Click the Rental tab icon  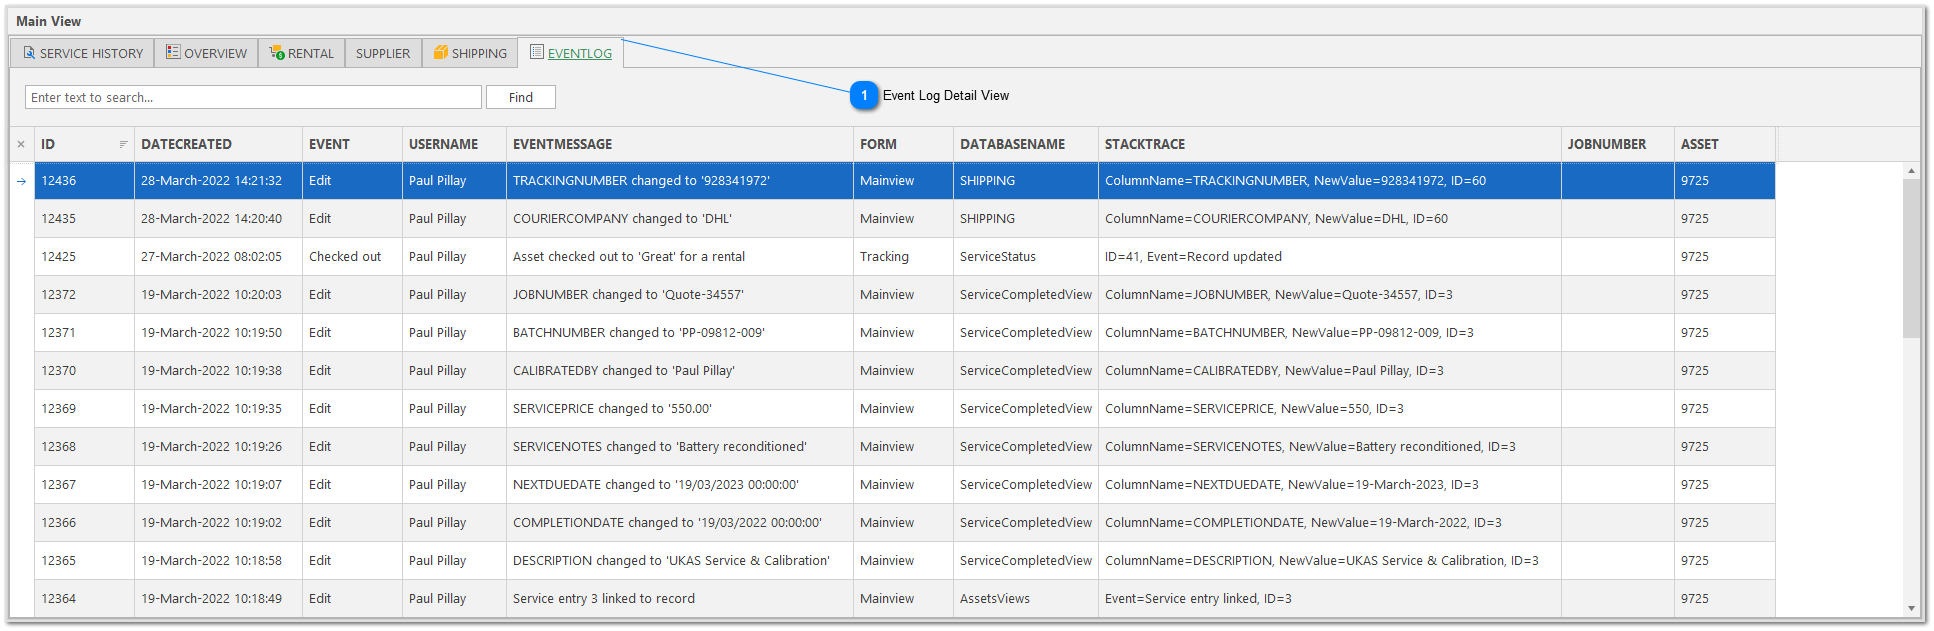(x=277, y=52)
